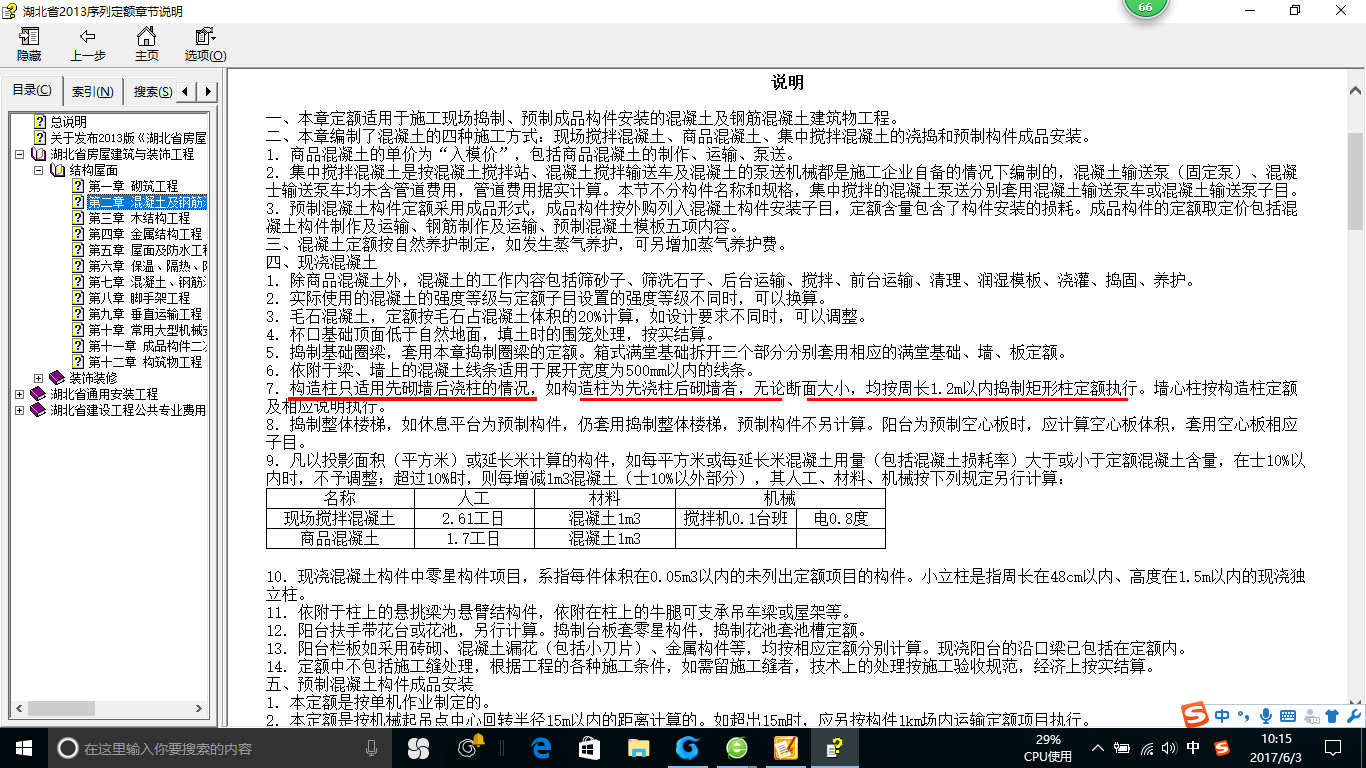This screenshot has height=768, width=1366.
Task: Click the 湖北省通用安装工程 book icon
Action: pos(39,394)
